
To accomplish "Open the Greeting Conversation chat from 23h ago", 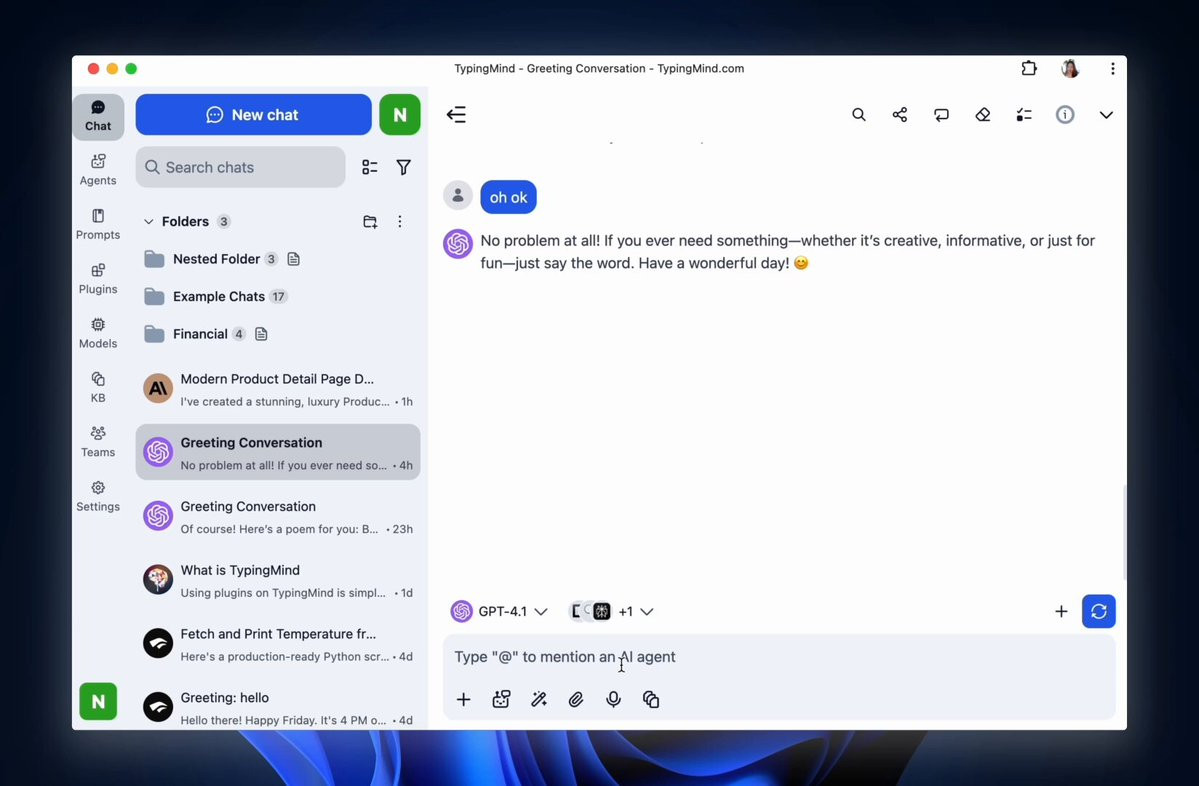I will point(278,516).
